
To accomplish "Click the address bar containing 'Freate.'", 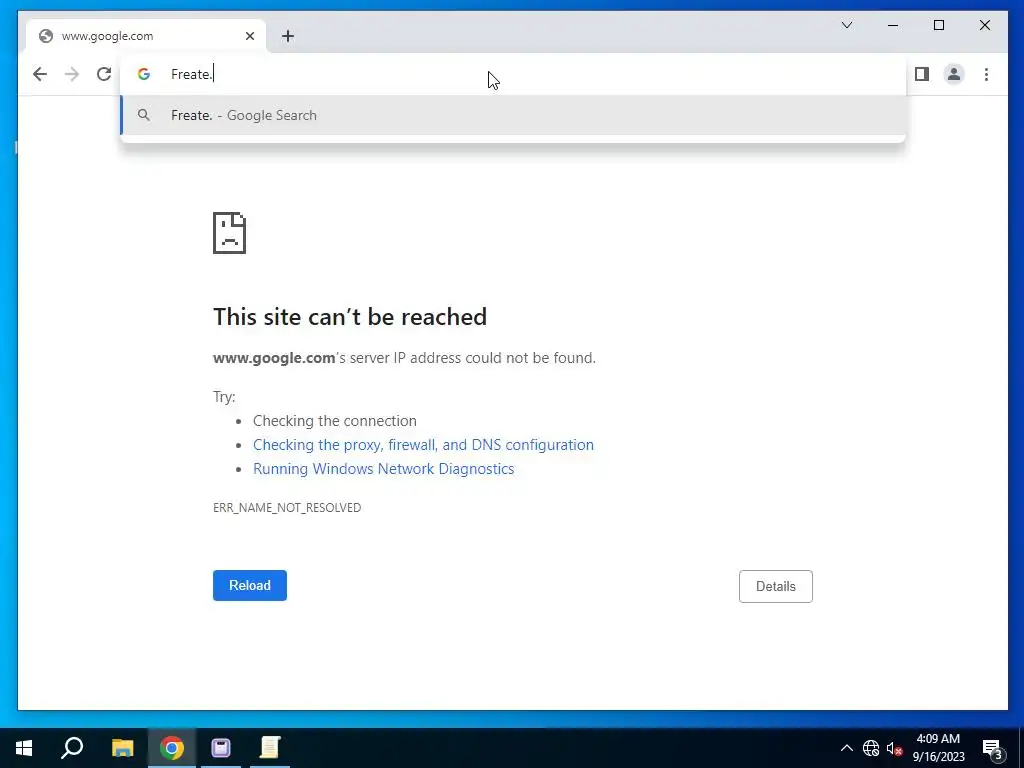I will click(x=513, y=74).
